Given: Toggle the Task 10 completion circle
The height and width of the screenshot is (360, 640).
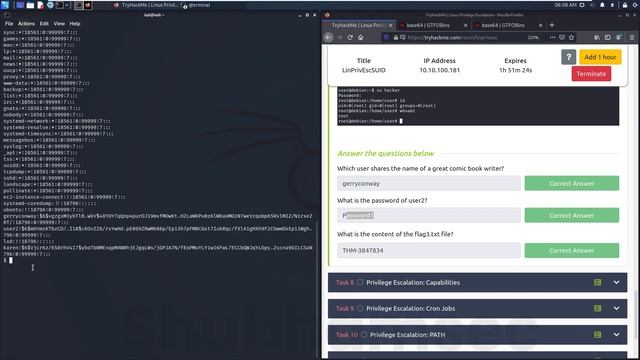Looking at the screenshot, I should [x=364, y=335].
